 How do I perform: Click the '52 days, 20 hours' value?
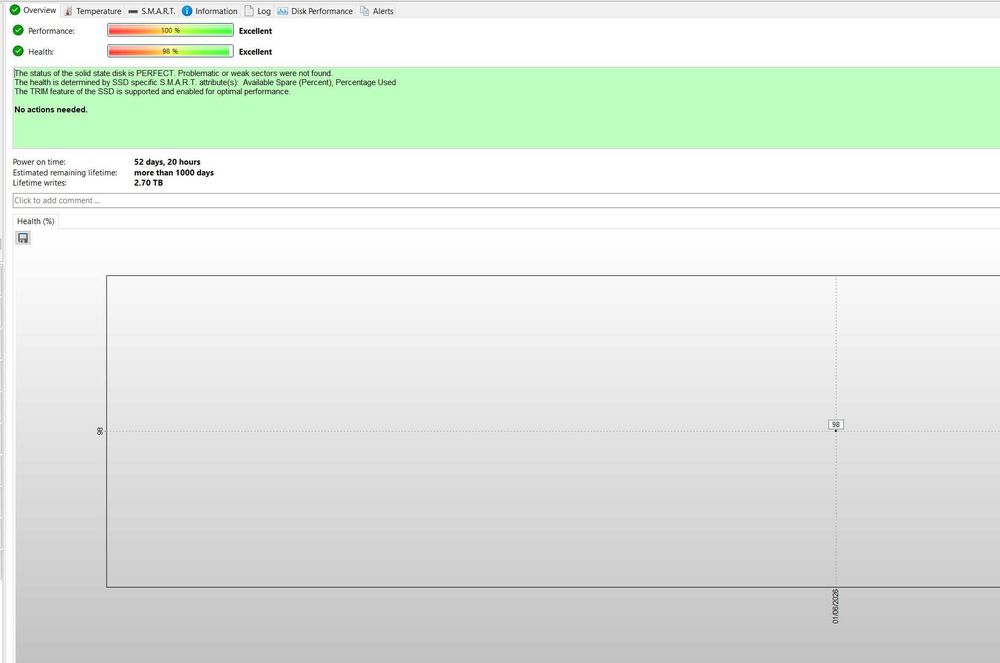(x=167, y=162)
